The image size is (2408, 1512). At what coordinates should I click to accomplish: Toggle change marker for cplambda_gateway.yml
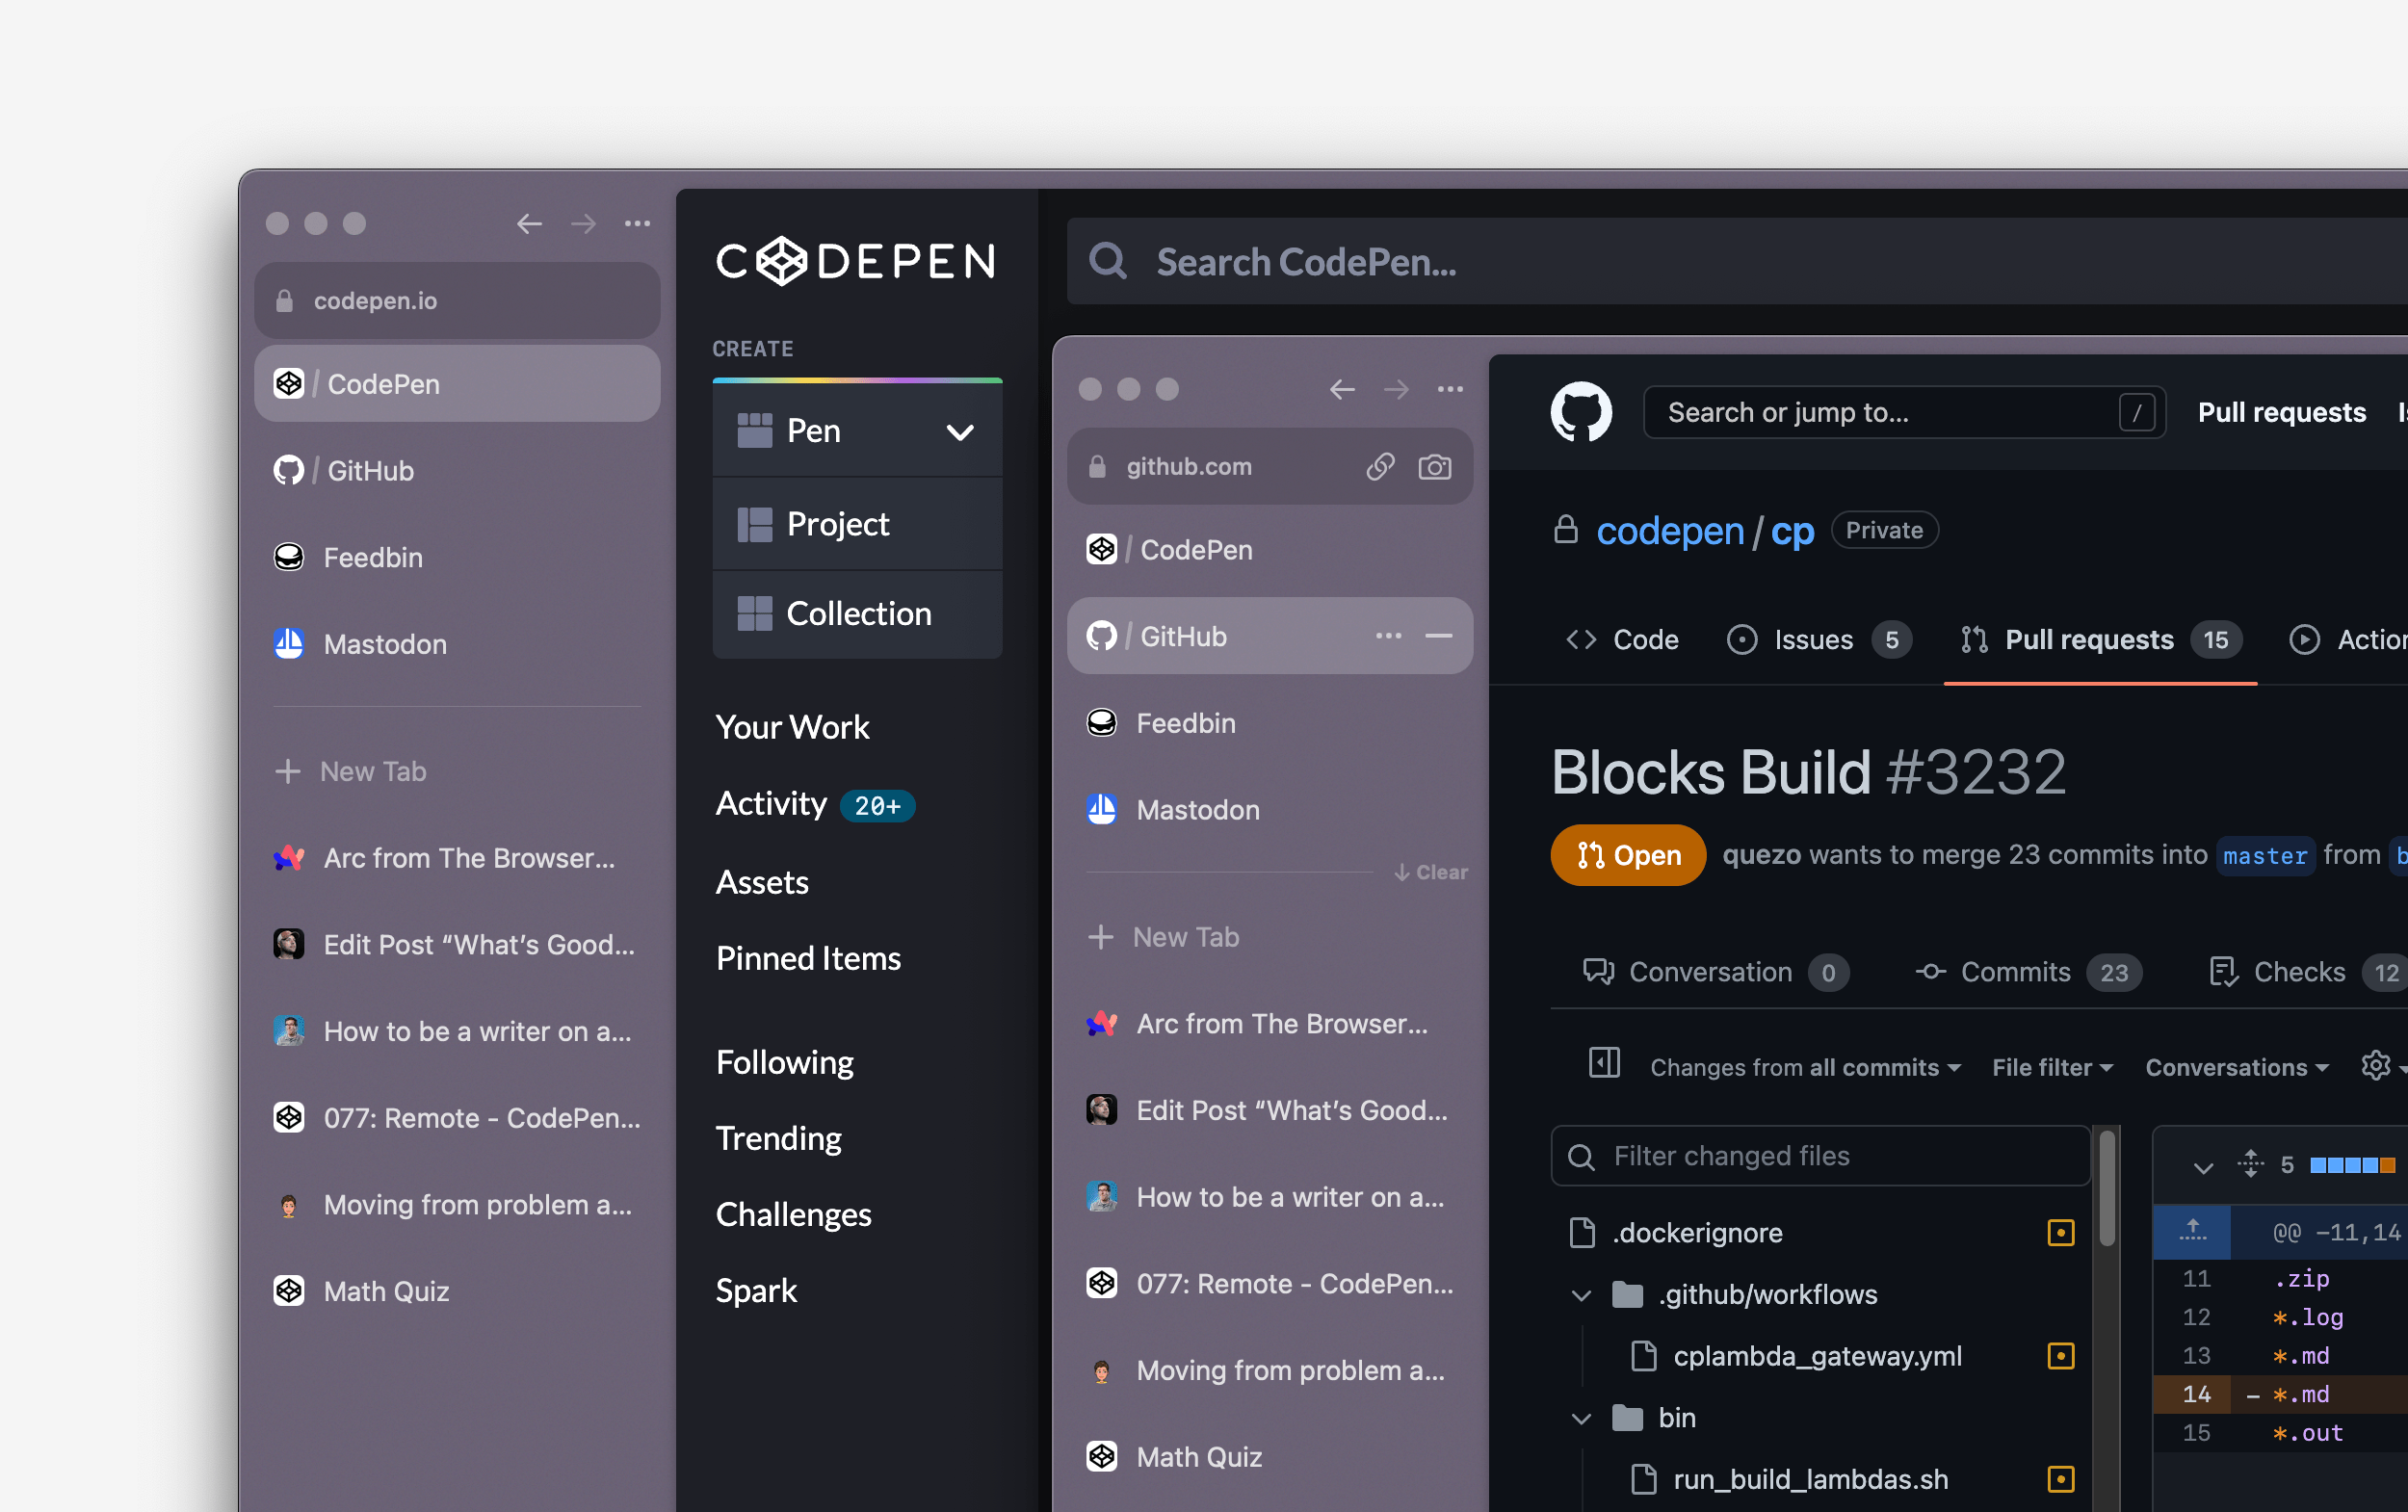(x=2060, y=1356)
